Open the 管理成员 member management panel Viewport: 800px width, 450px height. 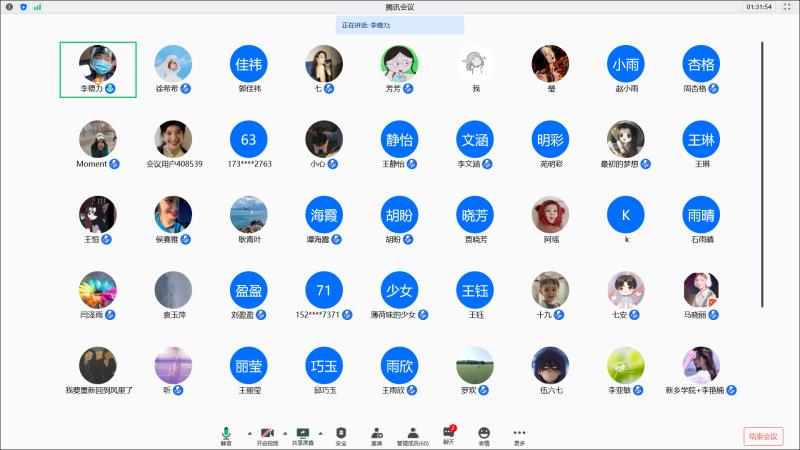click(412, 434)
